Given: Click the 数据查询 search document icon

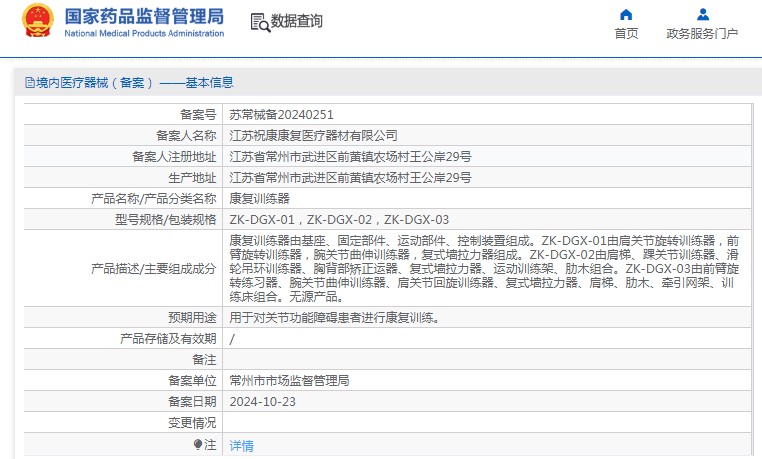Looking at the screenshot, I should coord(260,22).
